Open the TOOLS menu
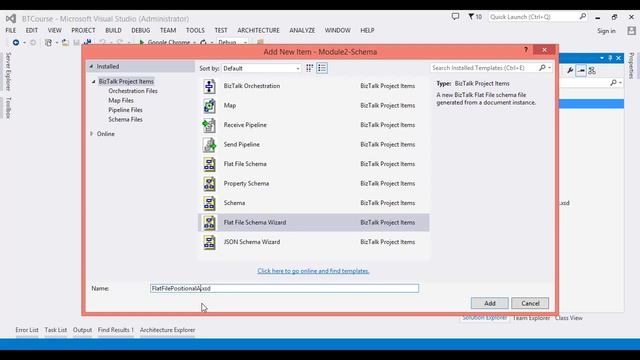Viewport: 640px width, 360px height. pos(195,30)
